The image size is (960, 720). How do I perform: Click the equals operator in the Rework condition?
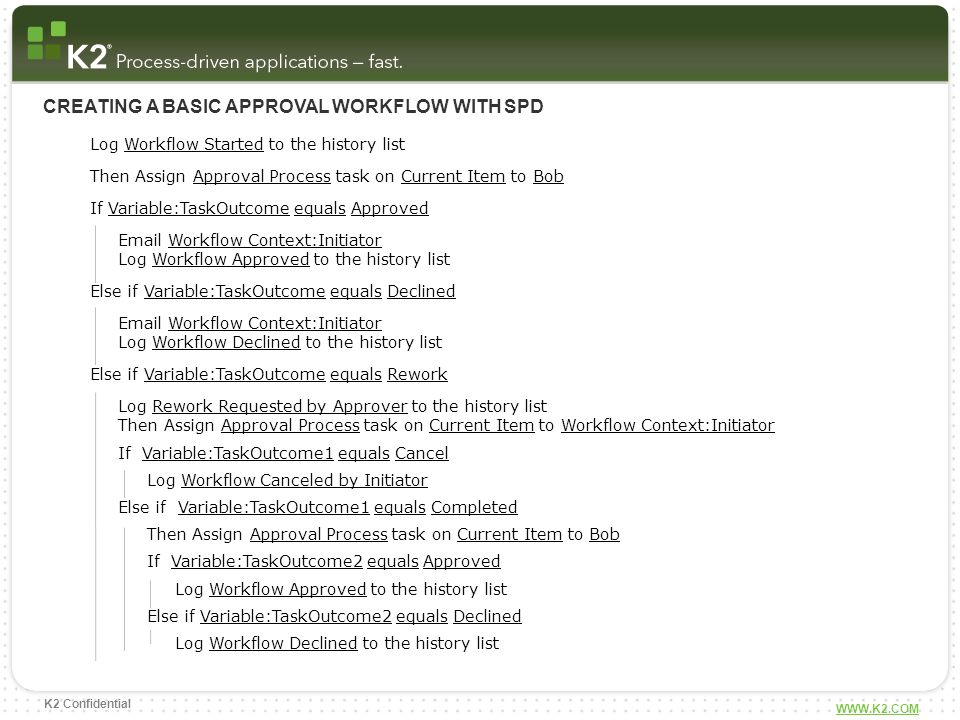click(356, 374)
